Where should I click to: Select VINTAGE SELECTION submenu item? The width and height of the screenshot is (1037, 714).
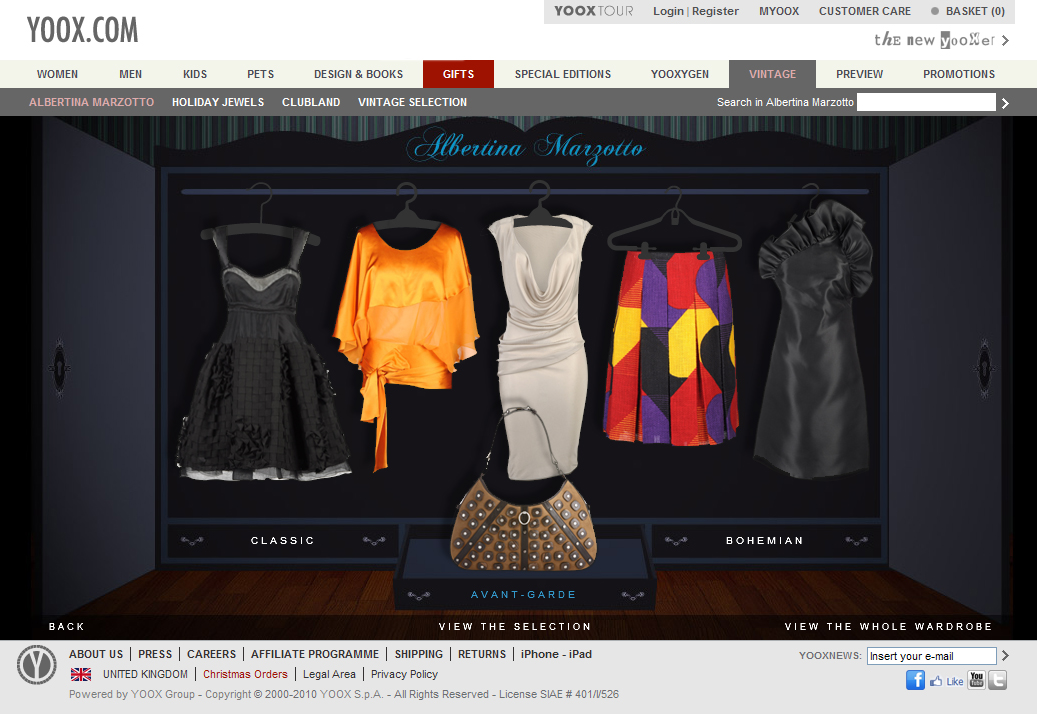pyautogui.click(x=413, y=102)
